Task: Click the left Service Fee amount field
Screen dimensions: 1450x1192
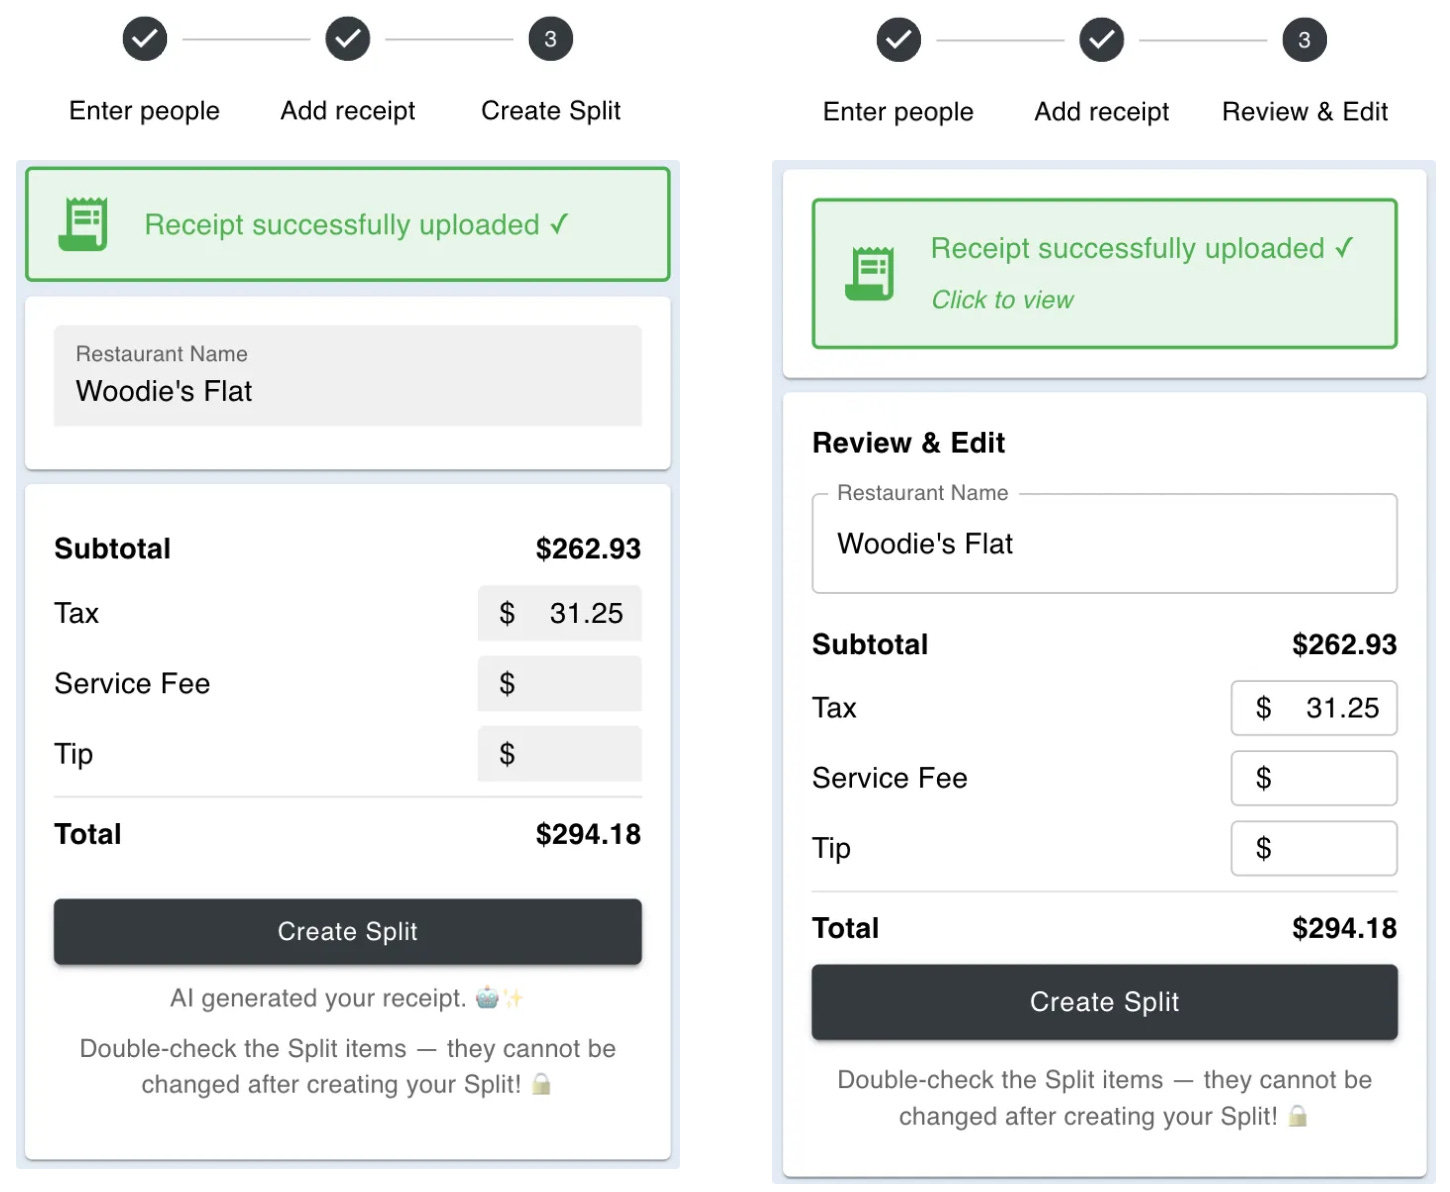Action: click(560, 684)
